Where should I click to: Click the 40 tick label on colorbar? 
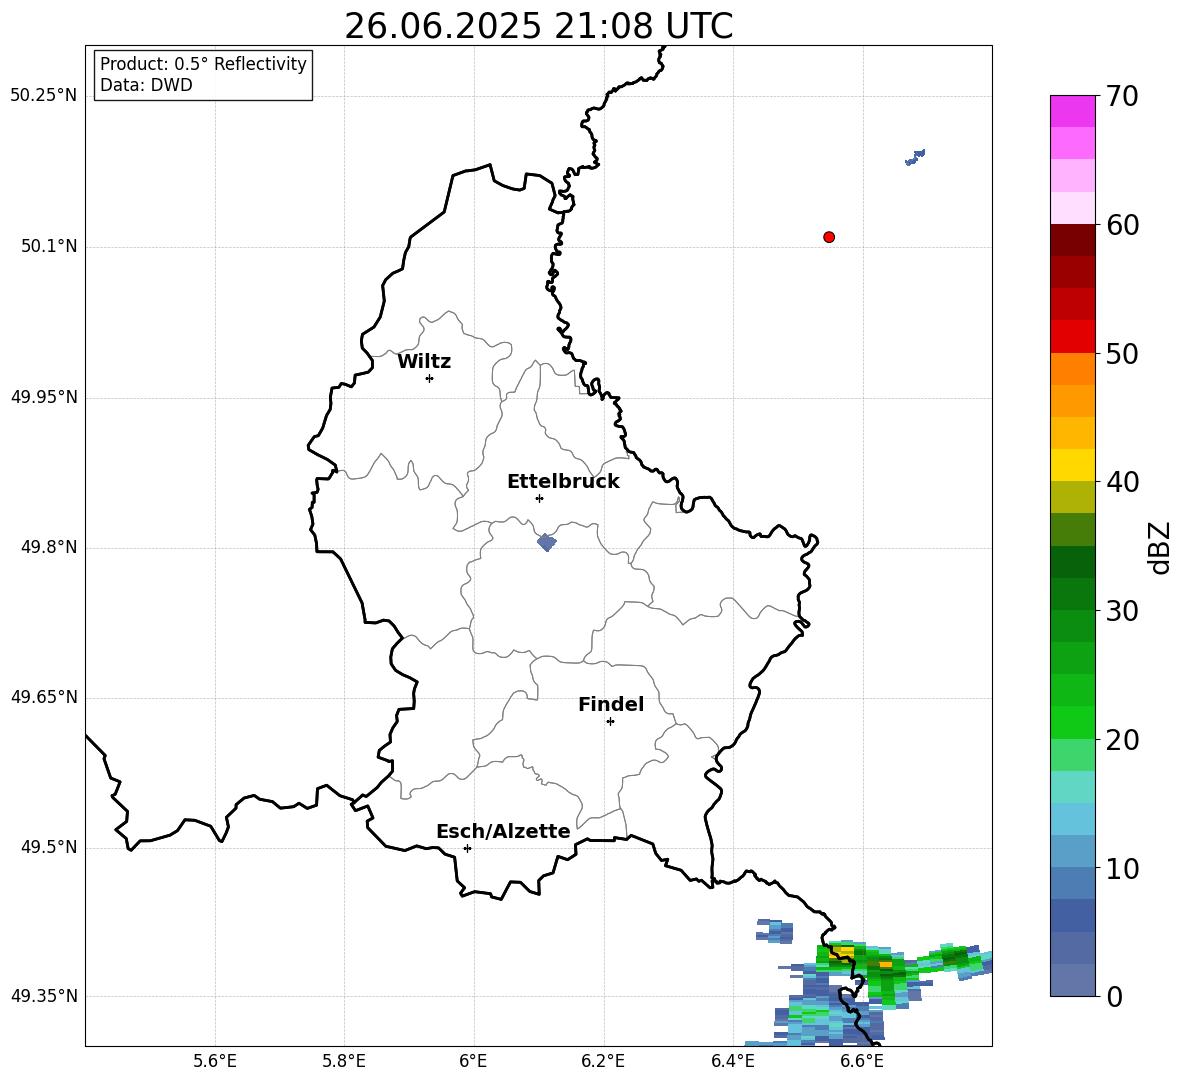[1122, 482]
